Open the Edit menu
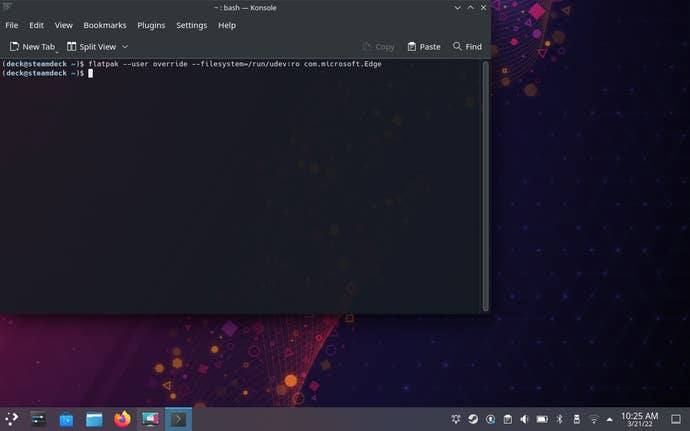690x431 pixels. click(36, 25)
